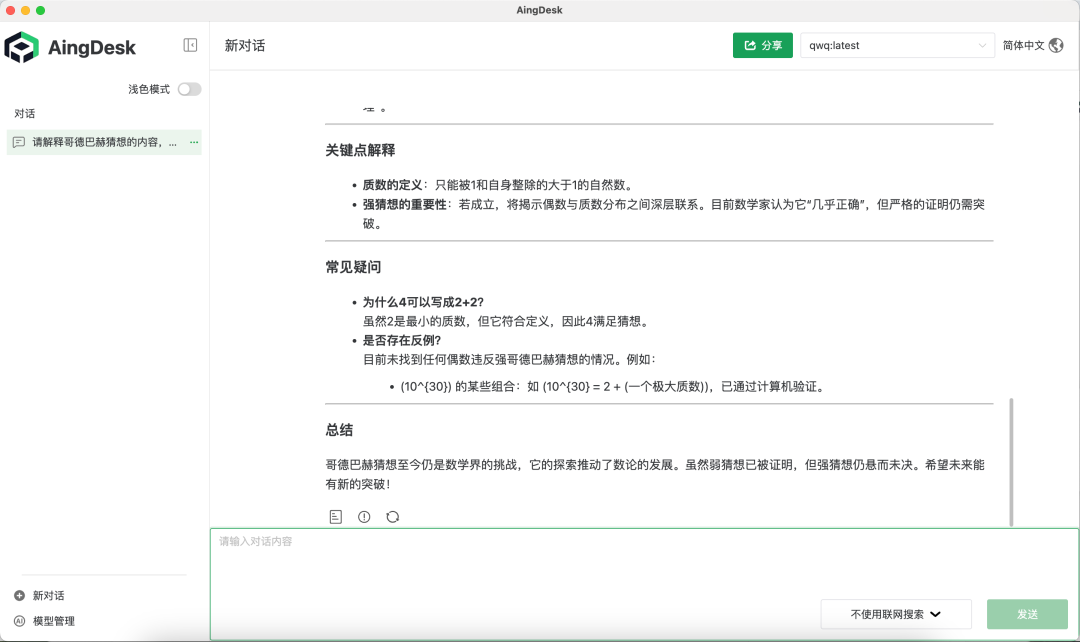Open the qwq:latest model dropdown

point(897,45)
